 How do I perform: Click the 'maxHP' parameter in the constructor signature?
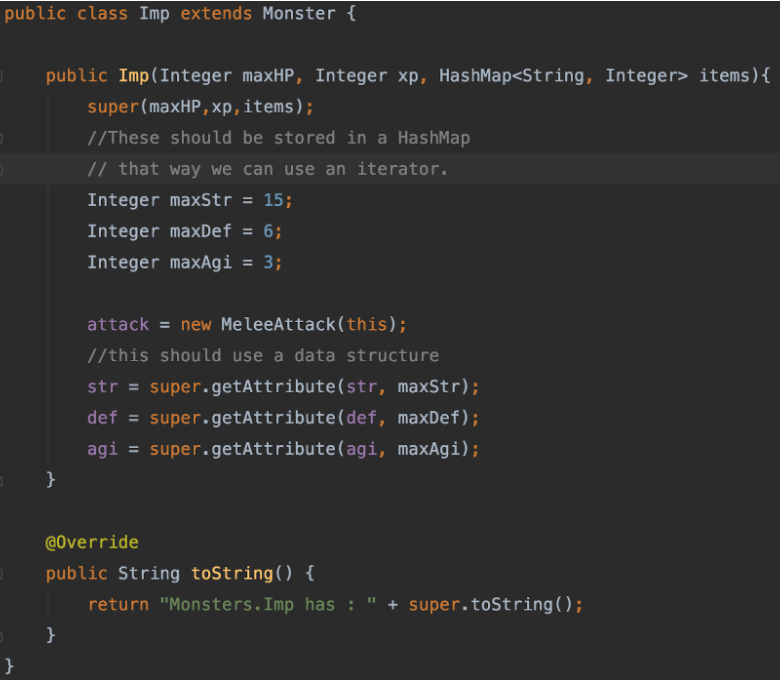268,76
